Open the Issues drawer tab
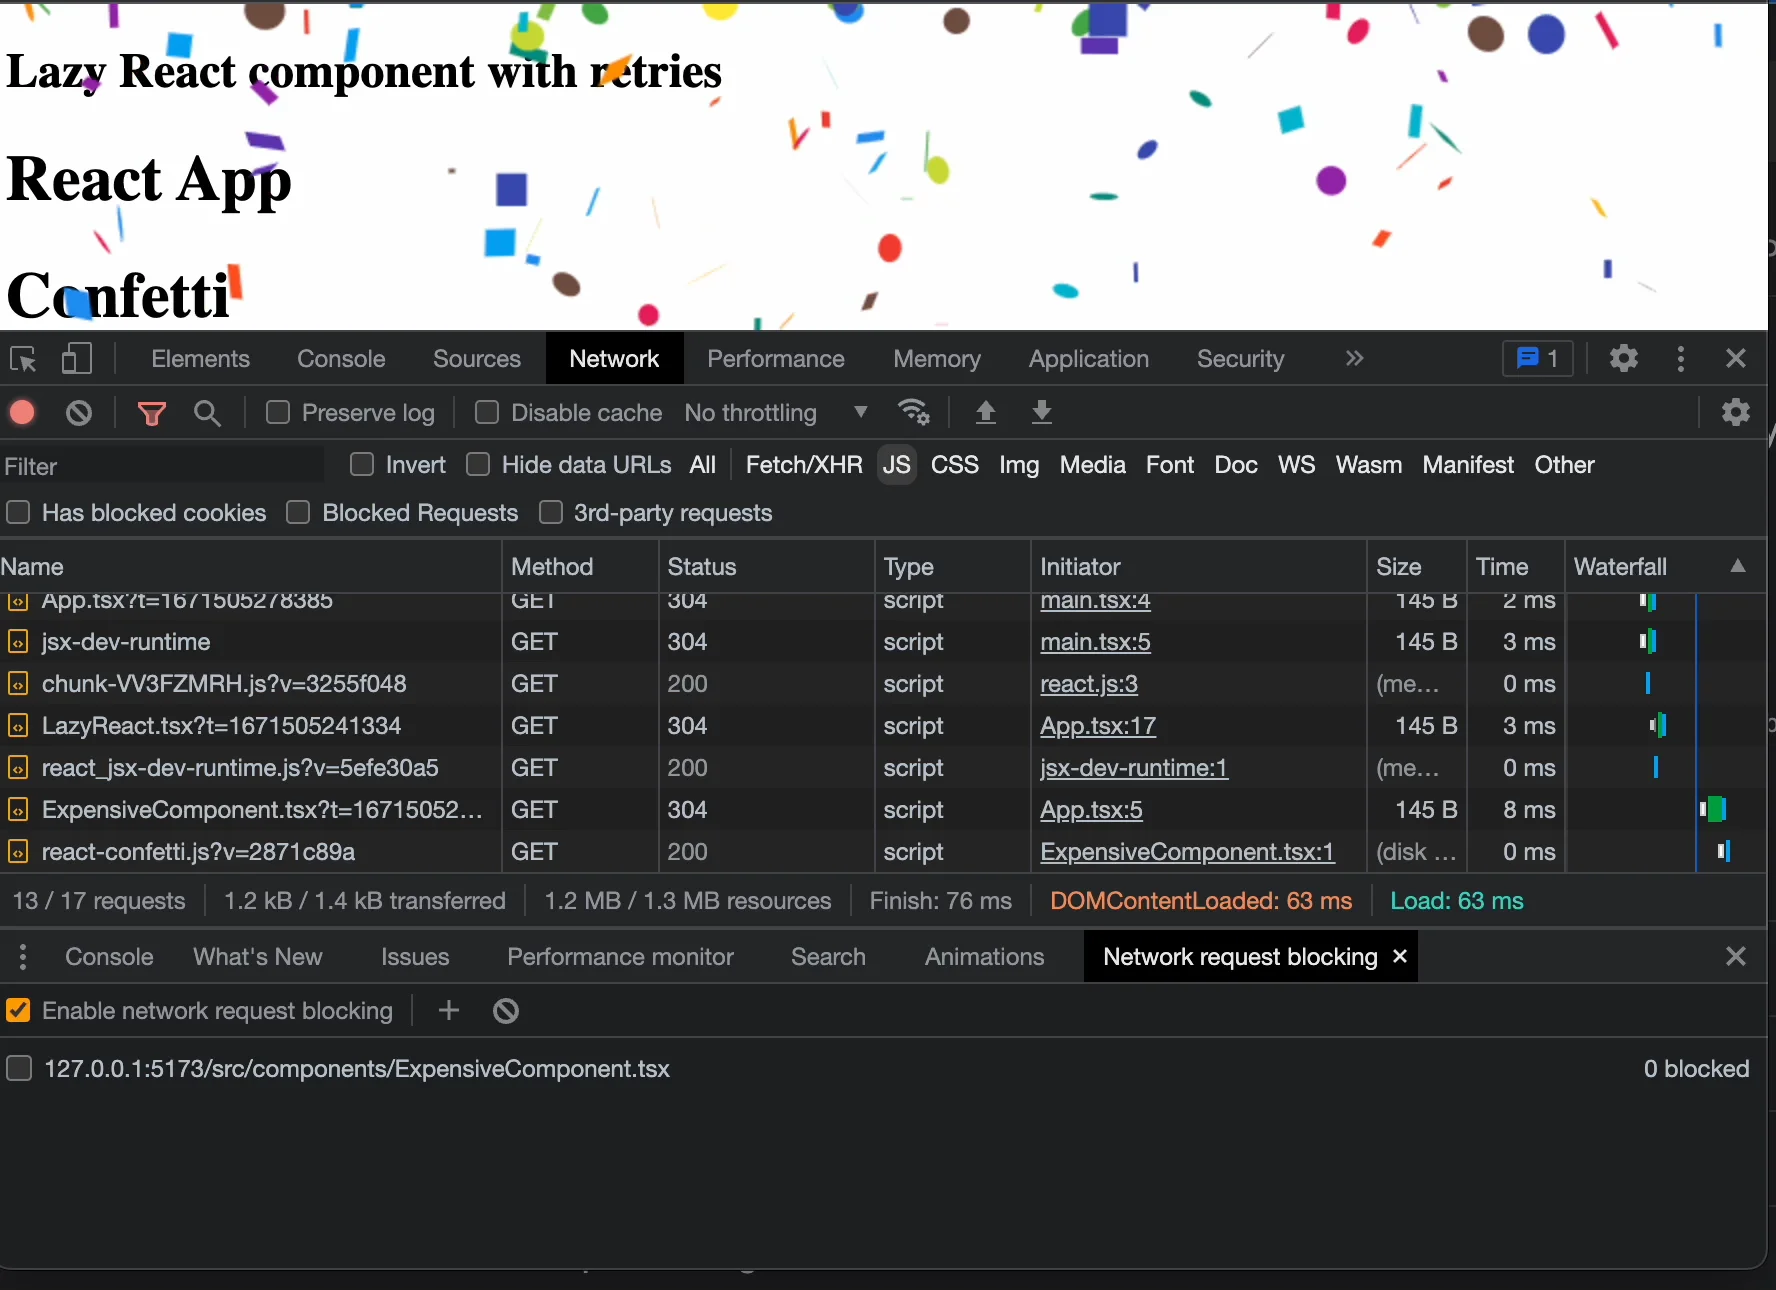Screen dimensions: 1776x1290 pyautogui.click(x=414, y=957)
